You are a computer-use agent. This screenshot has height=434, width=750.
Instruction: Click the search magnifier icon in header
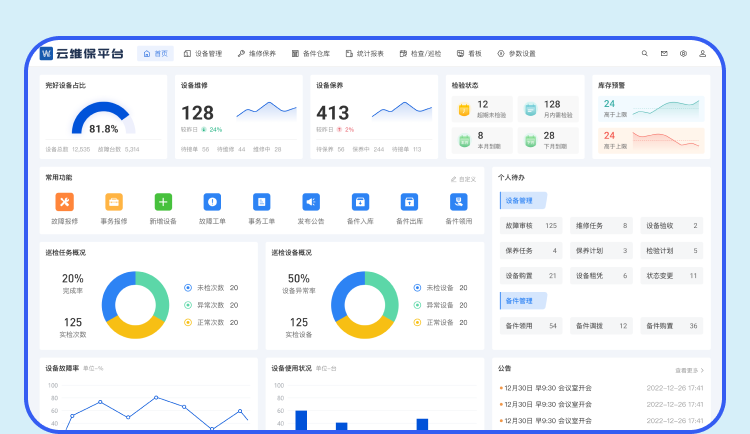click(644, 54)
